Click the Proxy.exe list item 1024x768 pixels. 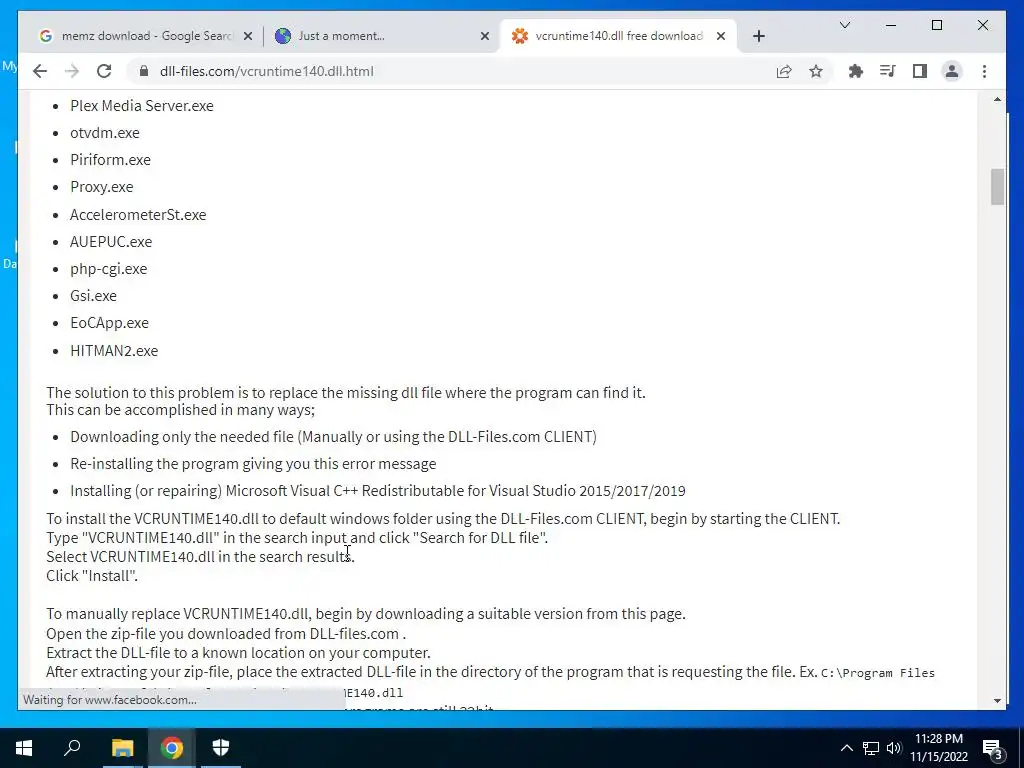pos(101,187)
